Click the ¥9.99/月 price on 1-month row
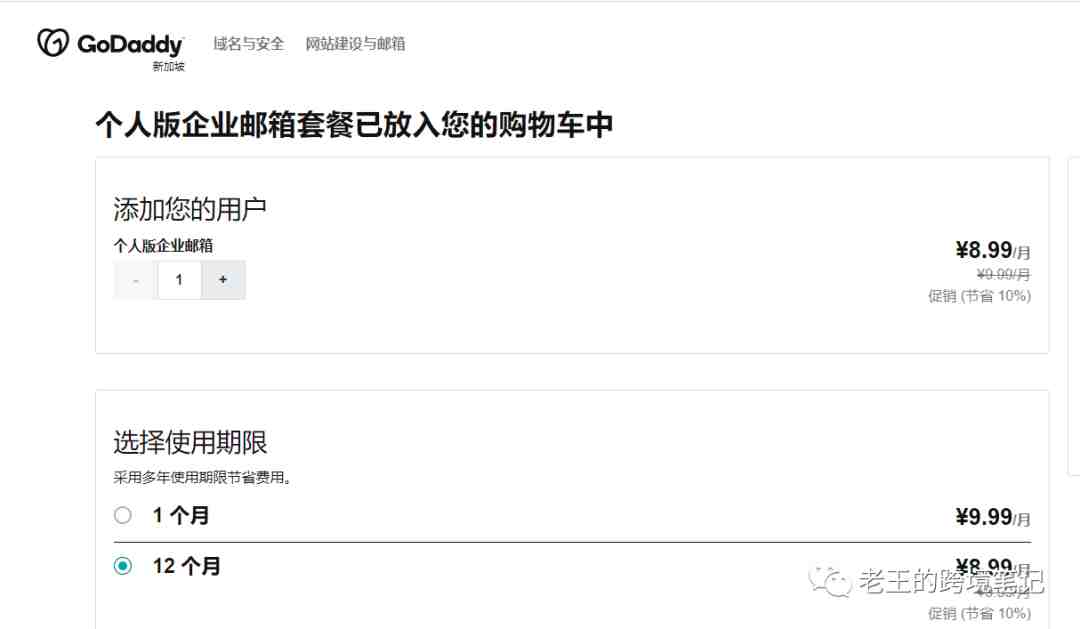 point(993,517)
